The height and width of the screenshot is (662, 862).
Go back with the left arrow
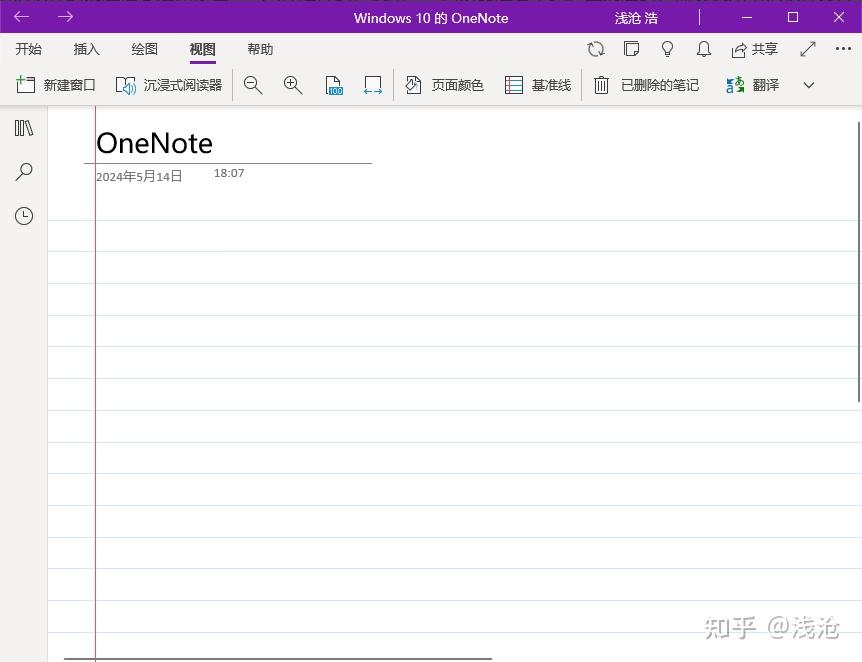pos(21,17)
